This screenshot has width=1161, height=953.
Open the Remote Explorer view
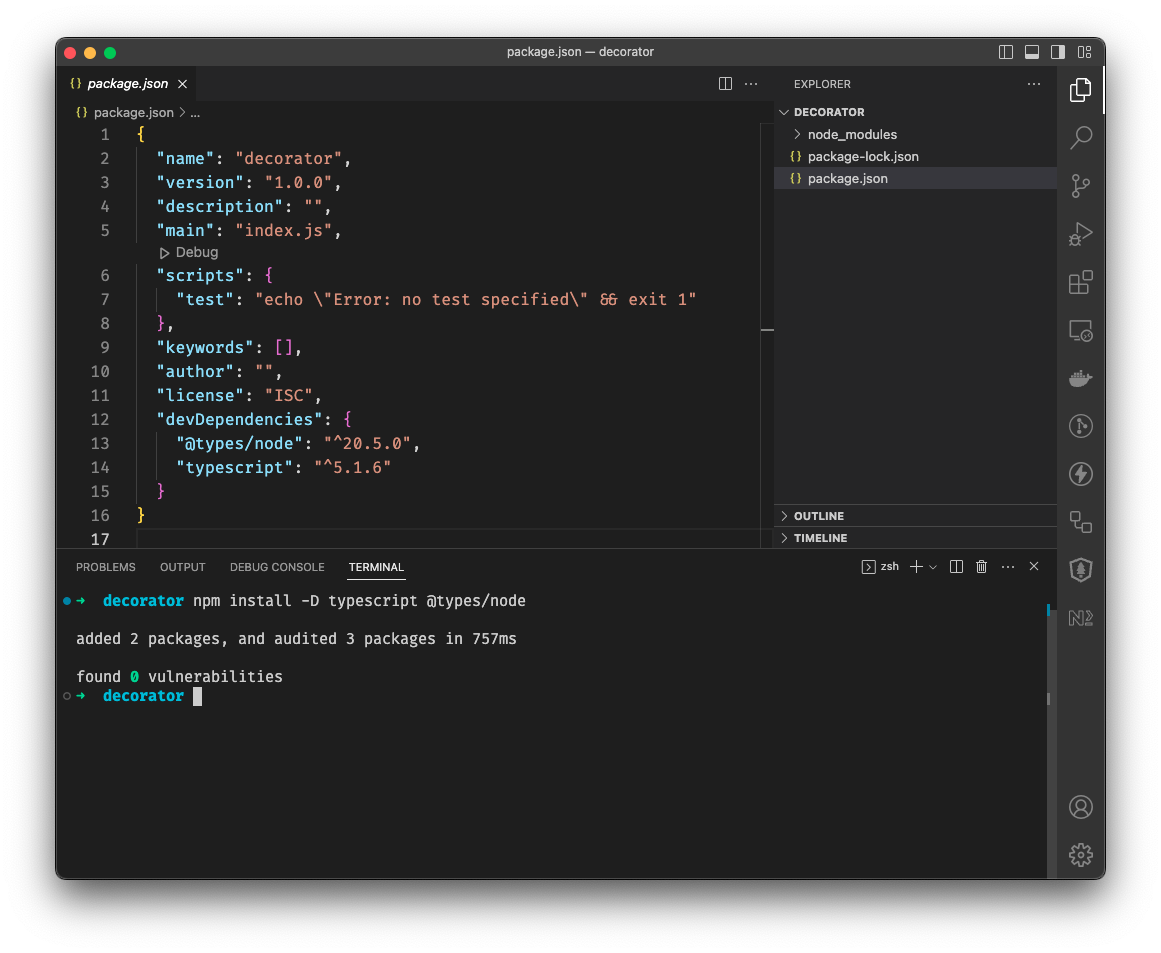(x=1080, y=330)
